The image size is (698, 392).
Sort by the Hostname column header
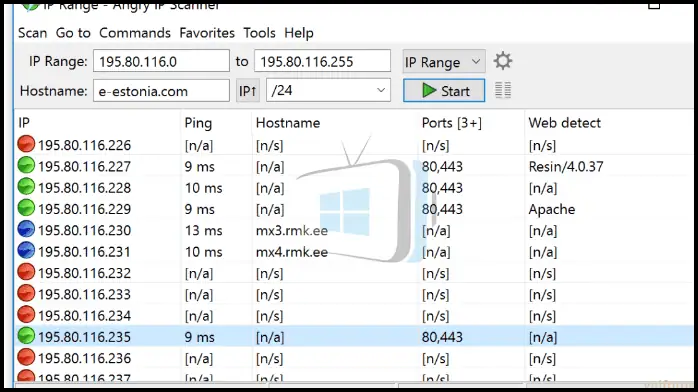[288, 123]
